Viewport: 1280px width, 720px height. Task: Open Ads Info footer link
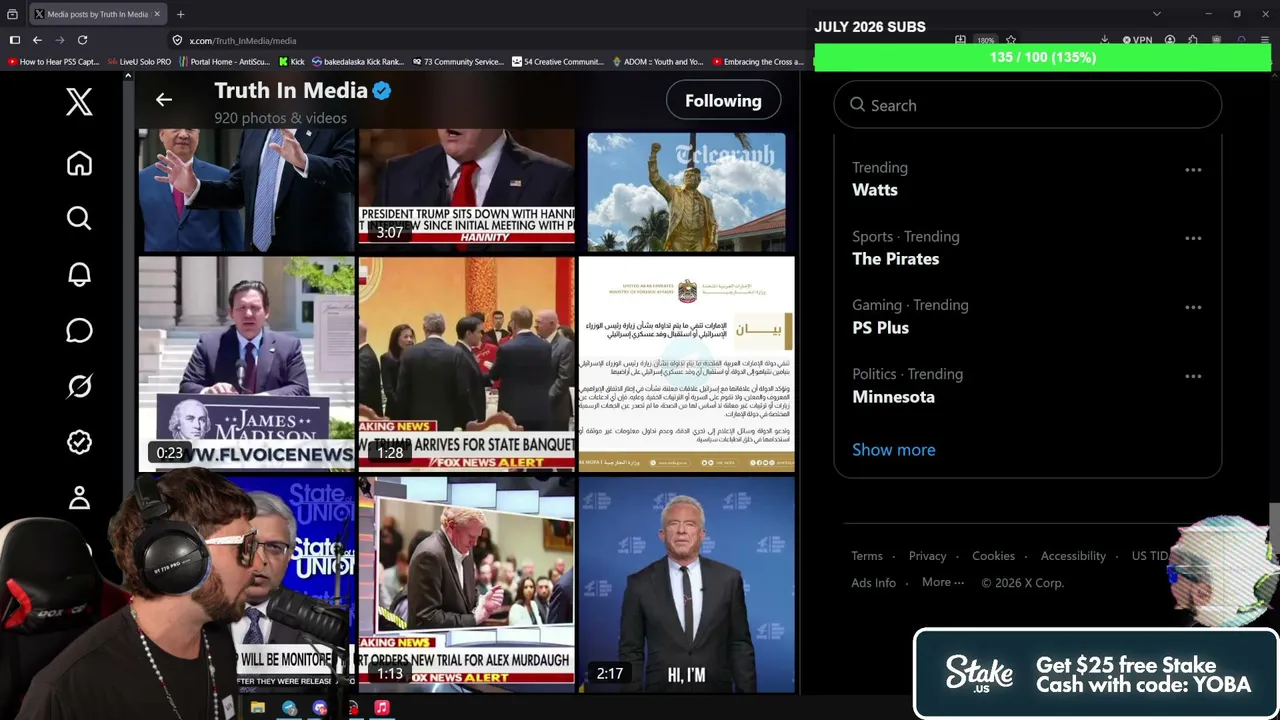point(873,583)
